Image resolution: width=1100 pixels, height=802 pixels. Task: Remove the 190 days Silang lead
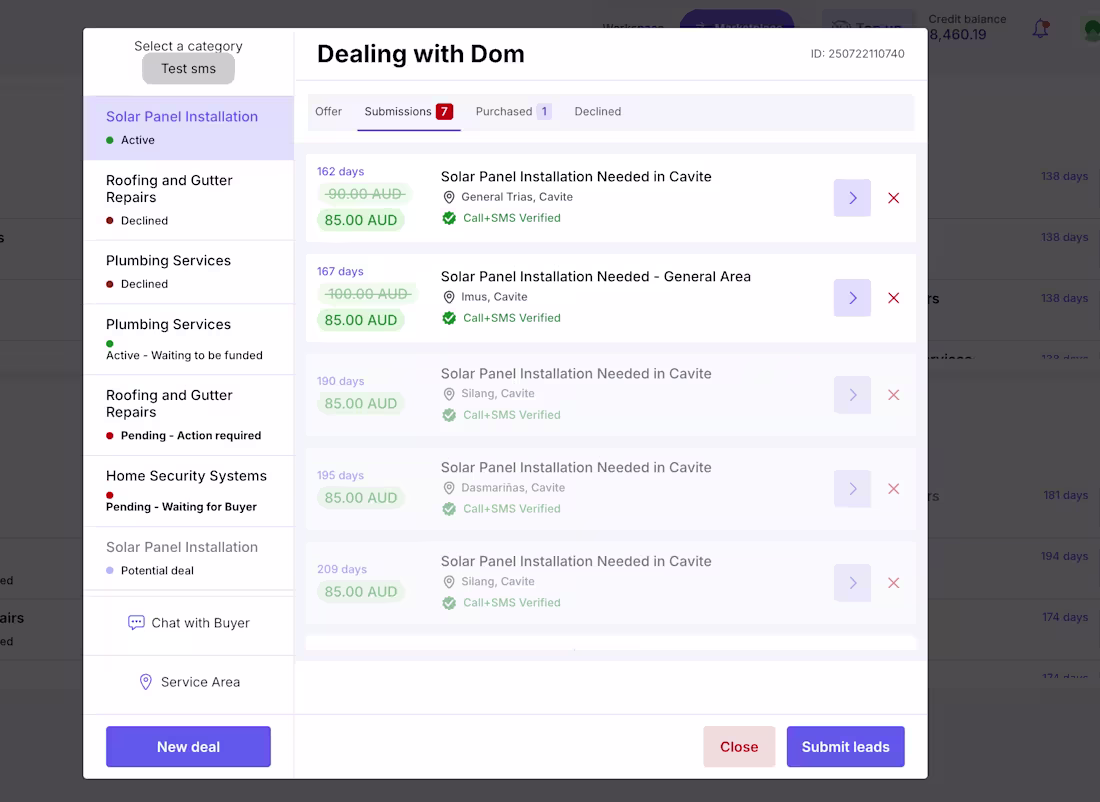point(894,395)
